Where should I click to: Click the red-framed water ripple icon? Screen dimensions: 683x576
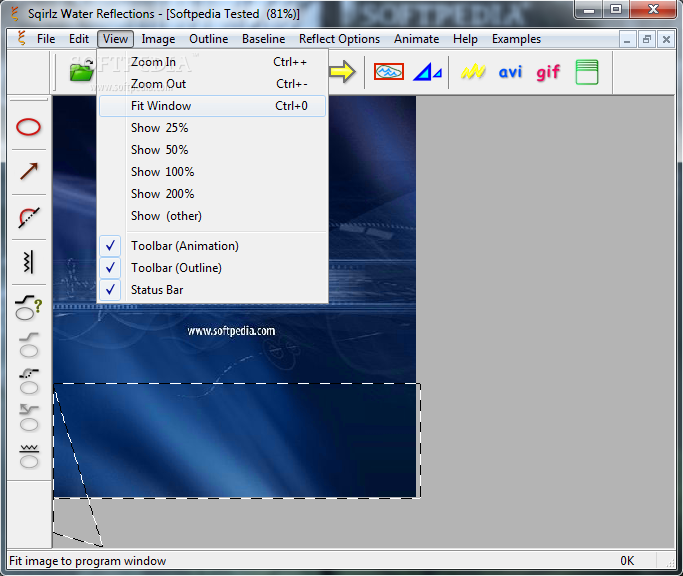pyautogui.click(x=389, y=72)
